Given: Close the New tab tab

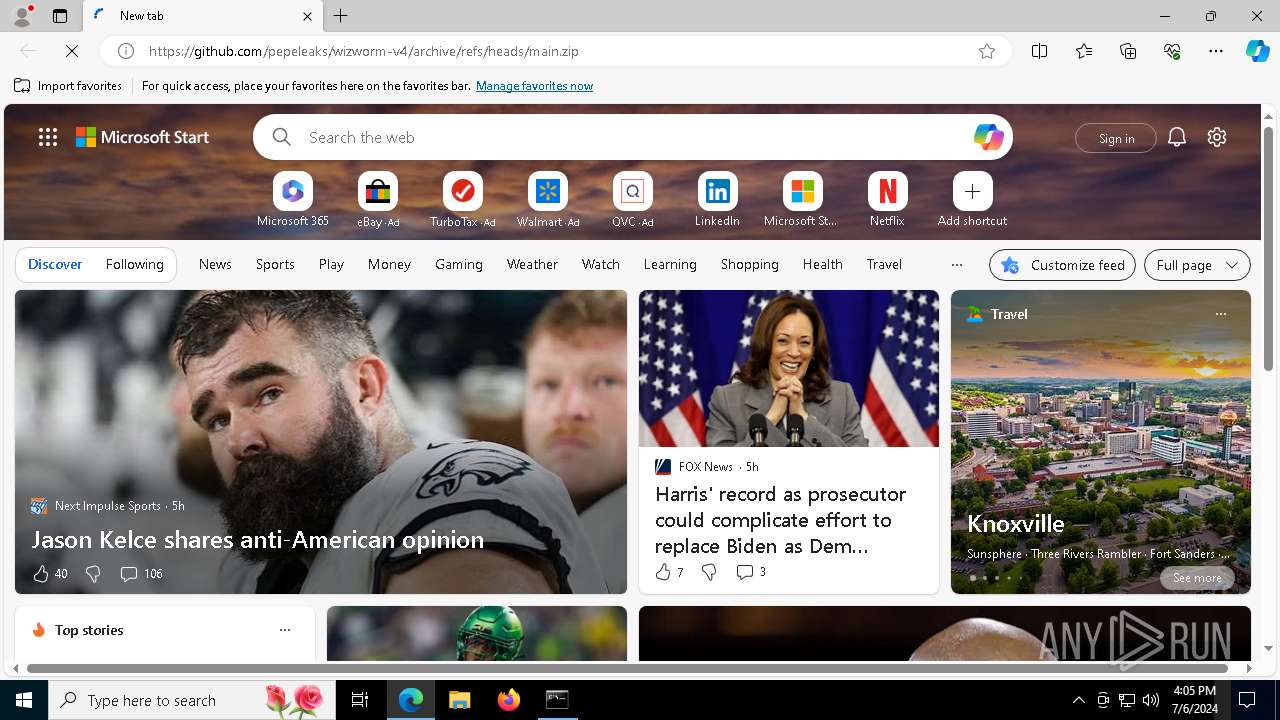Looking at the screenshot, I should point(307,16).
